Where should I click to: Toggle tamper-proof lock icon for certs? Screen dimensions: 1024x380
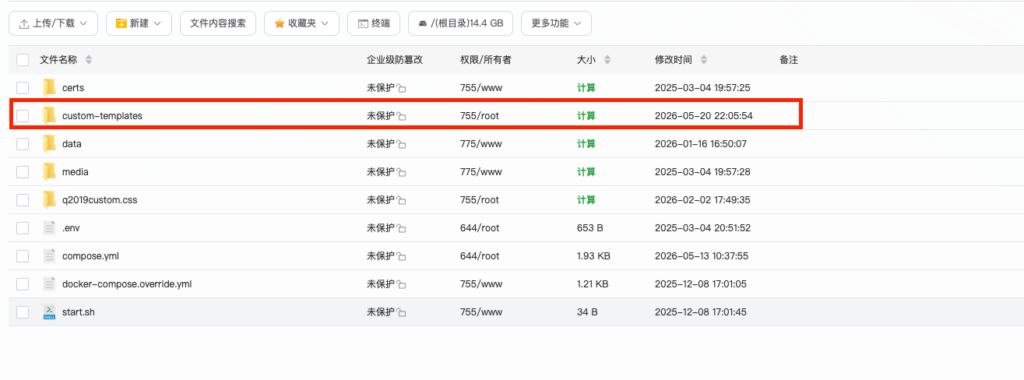(x=402, y=88)
